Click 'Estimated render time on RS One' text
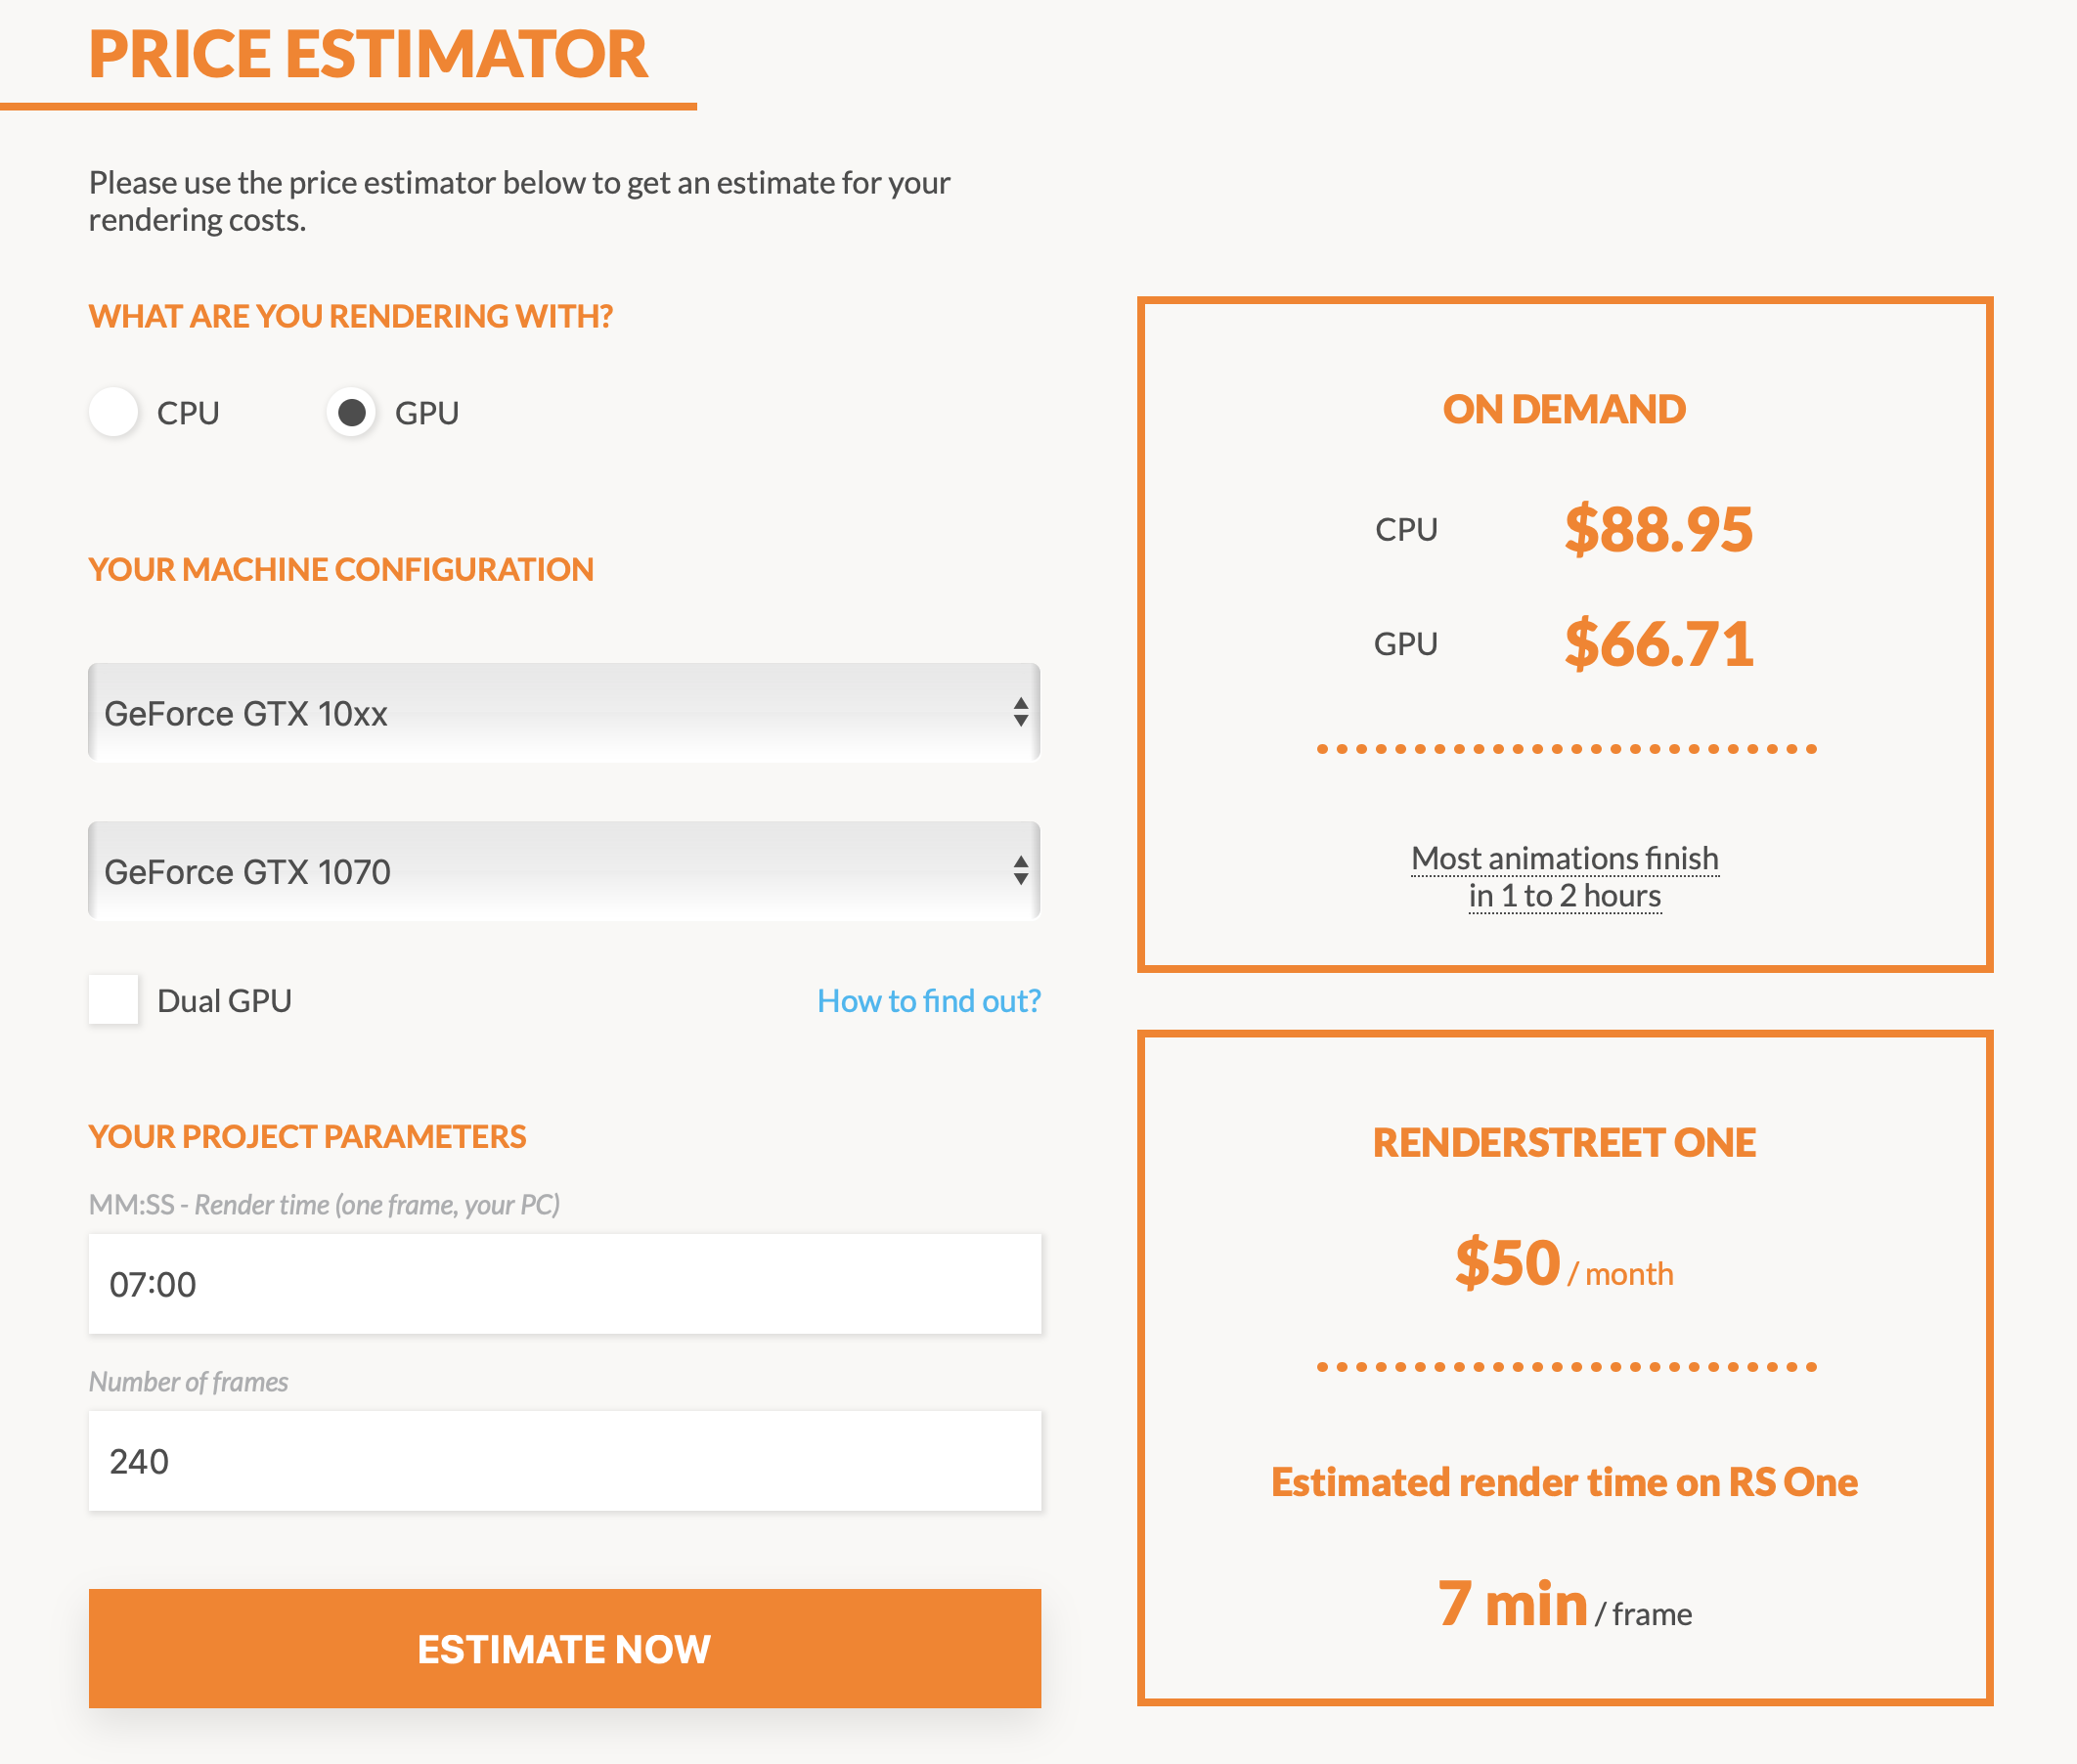The image size is (2077, 1764). pos(1564,1482)
